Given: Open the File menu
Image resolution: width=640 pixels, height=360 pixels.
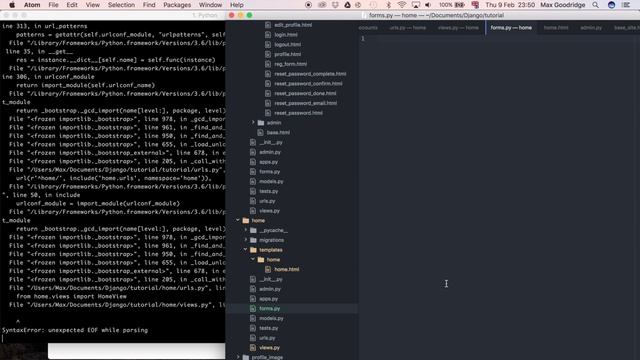Looking at the screenshot, I should click(53, 5).
